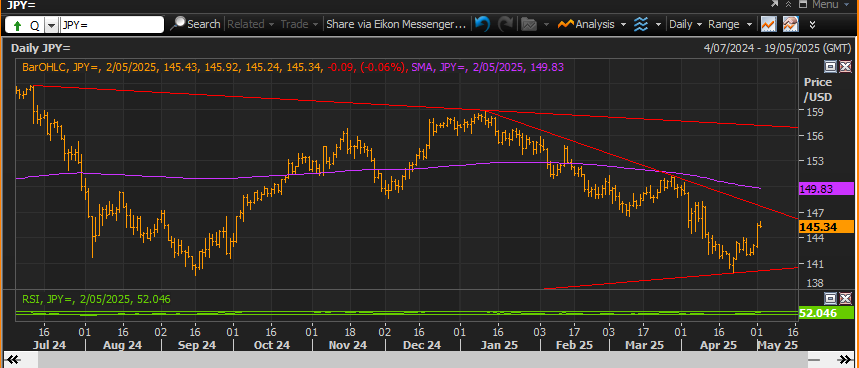Click the orange line chart icon
The width and height of the screenshot is (859, 368).
pos(768,24)
